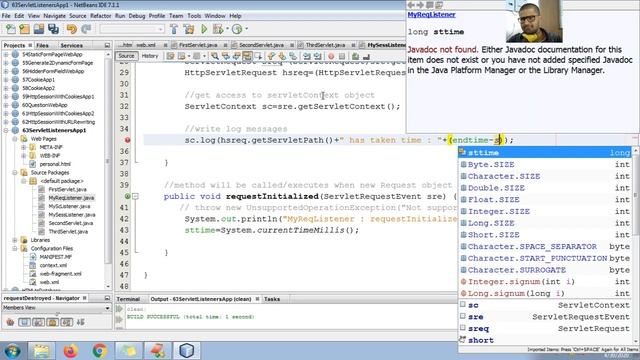
Task: Switch to FirstServlet.java editor tab
Action: (198, 45)
